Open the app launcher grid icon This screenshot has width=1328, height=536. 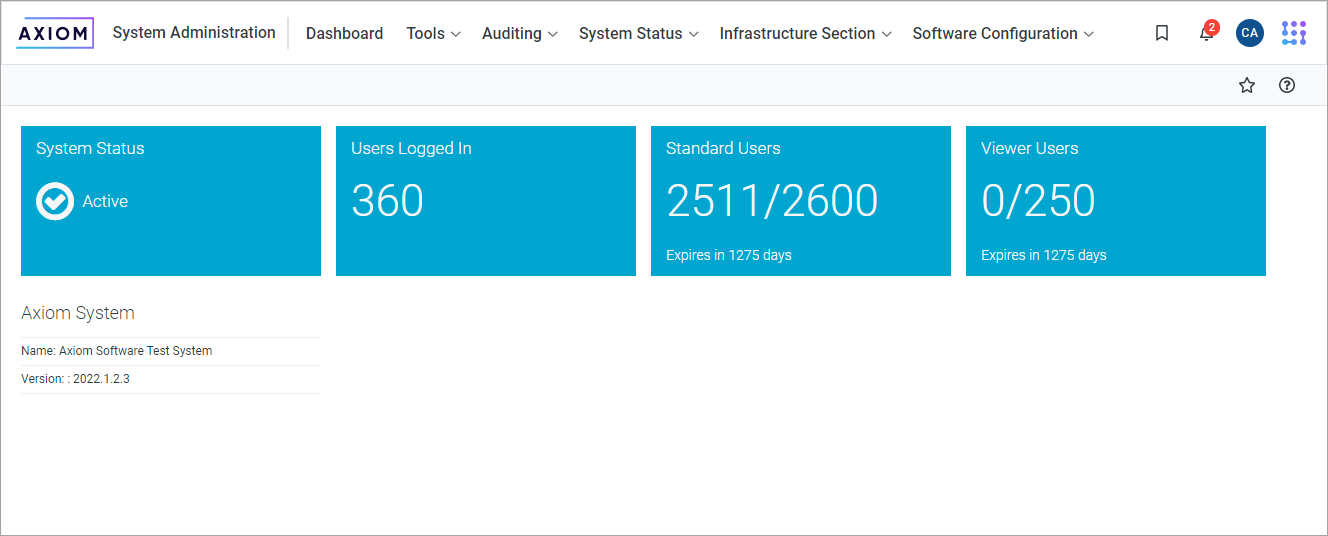tap(1294, 33)
